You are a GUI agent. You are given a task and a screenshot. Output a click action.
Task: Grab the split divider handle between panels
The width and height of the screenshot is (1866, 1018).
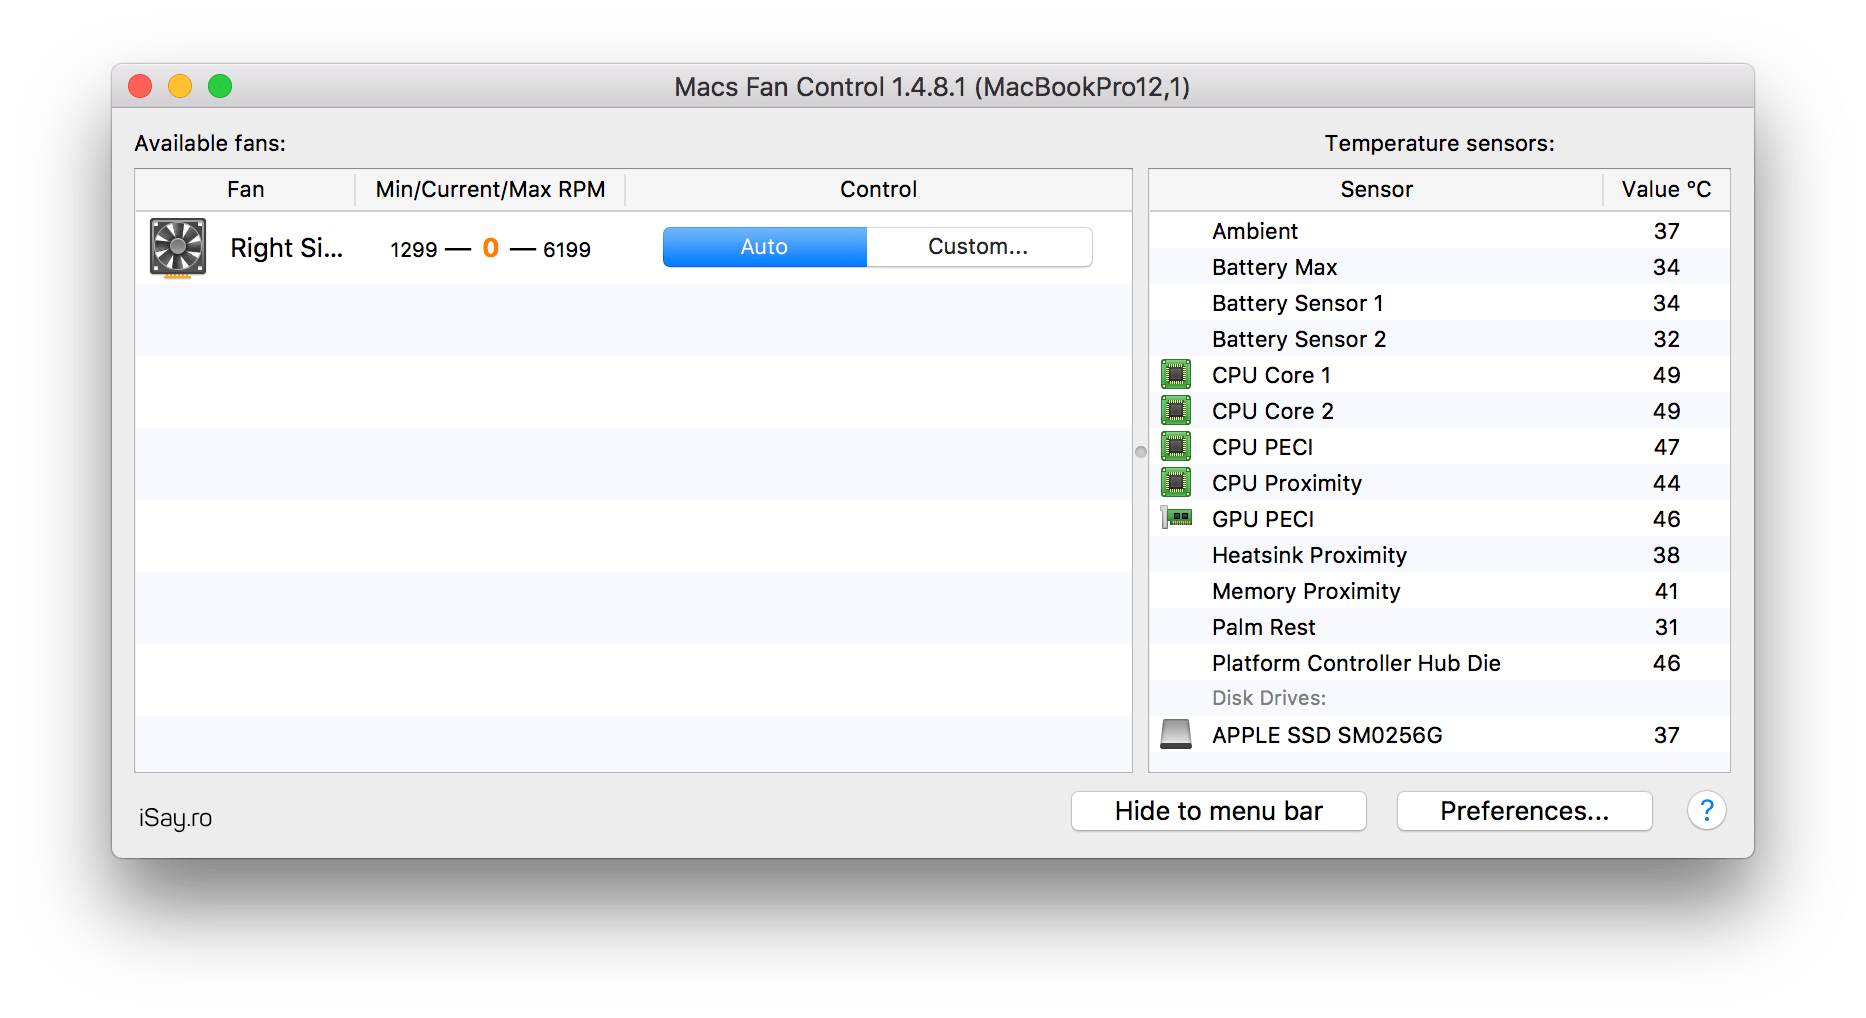point(1141,452)
